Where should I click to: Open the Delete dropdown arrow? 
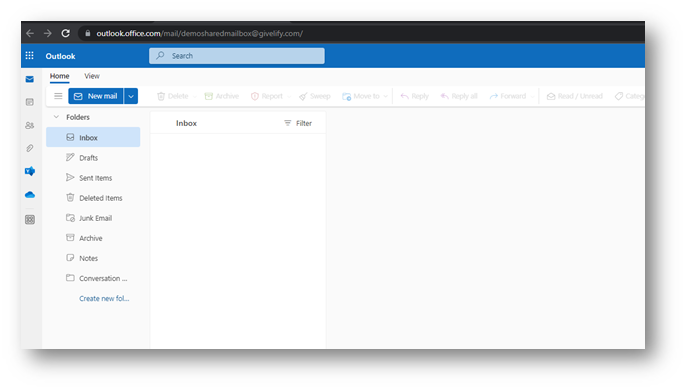(x=195, y=96)
